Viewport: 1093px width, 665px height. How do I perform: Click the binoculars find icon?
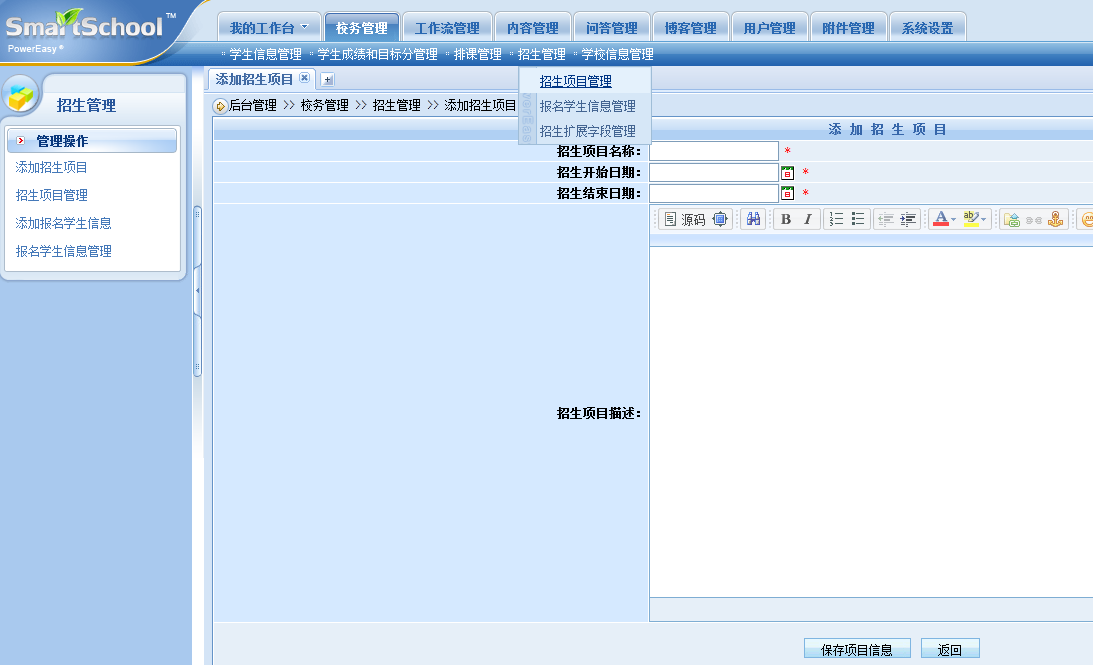tap(755, 220)
